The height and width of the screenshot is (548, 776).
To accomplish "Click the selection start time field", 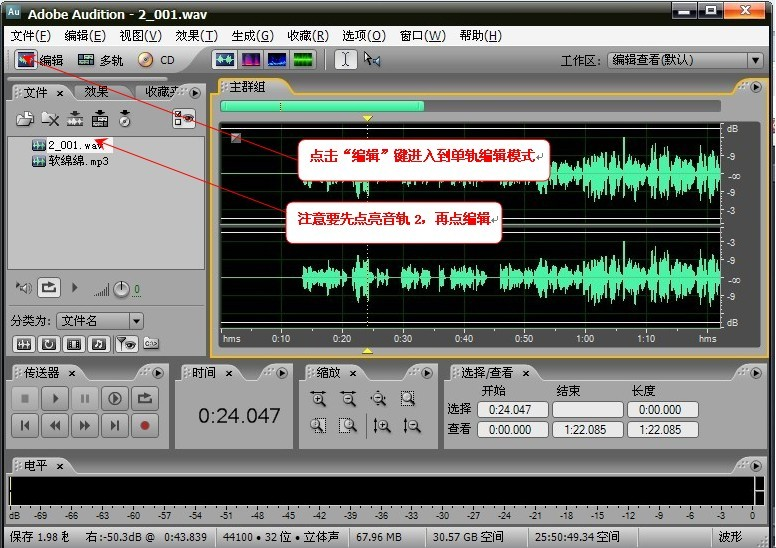I will click(512, 410).
